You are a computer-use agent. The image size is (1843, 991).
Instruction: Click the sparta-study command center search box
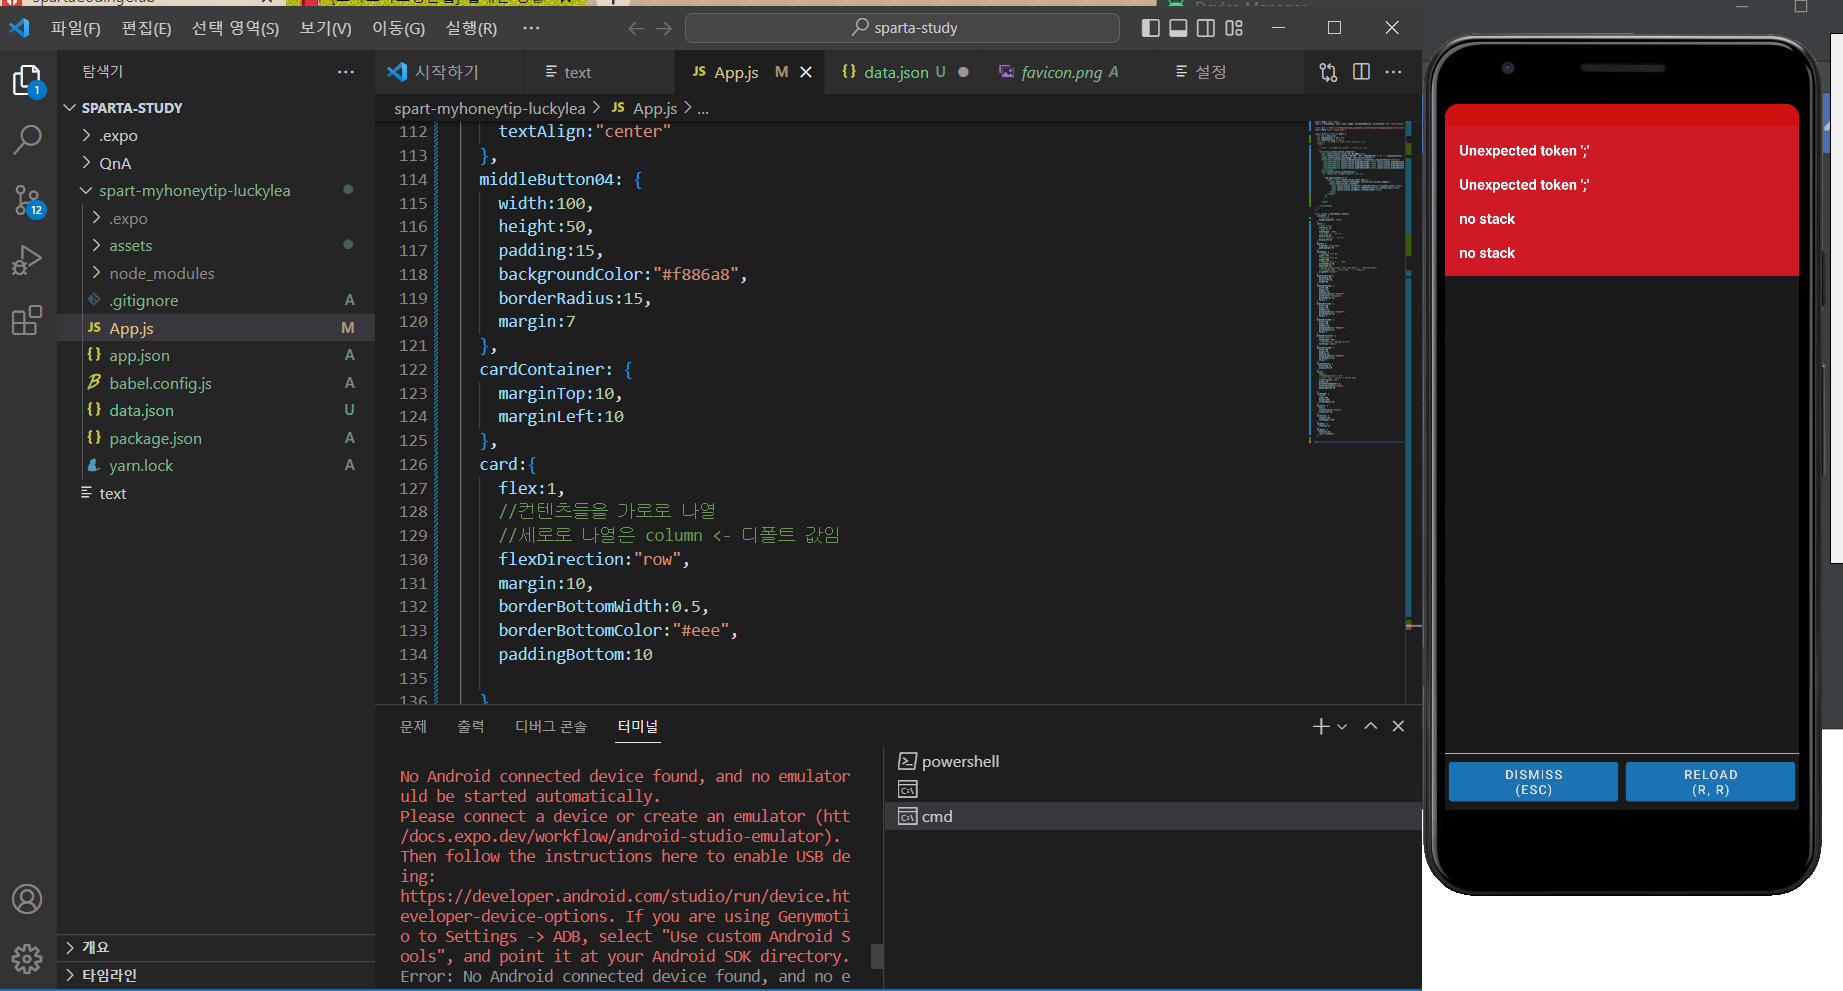(902, 28)
